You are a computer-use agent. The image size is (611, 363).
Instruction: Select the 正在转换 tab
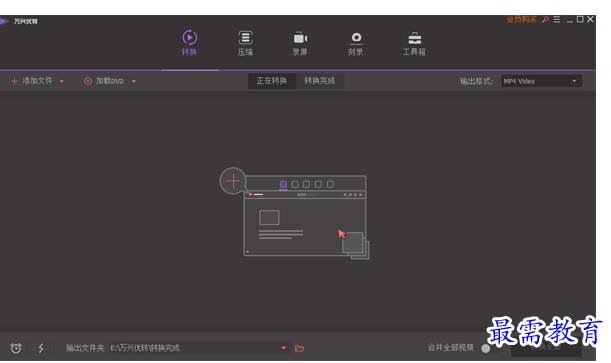272,81
